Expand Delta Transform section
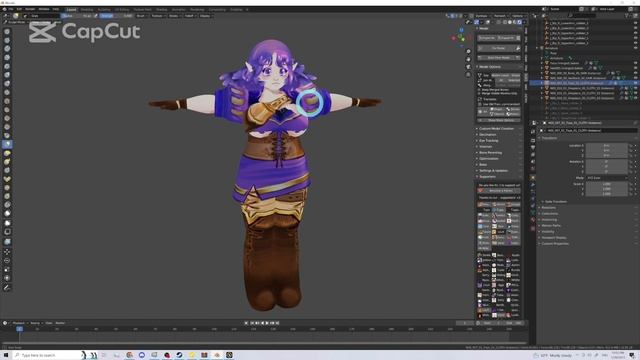 [x=556, y=202]
